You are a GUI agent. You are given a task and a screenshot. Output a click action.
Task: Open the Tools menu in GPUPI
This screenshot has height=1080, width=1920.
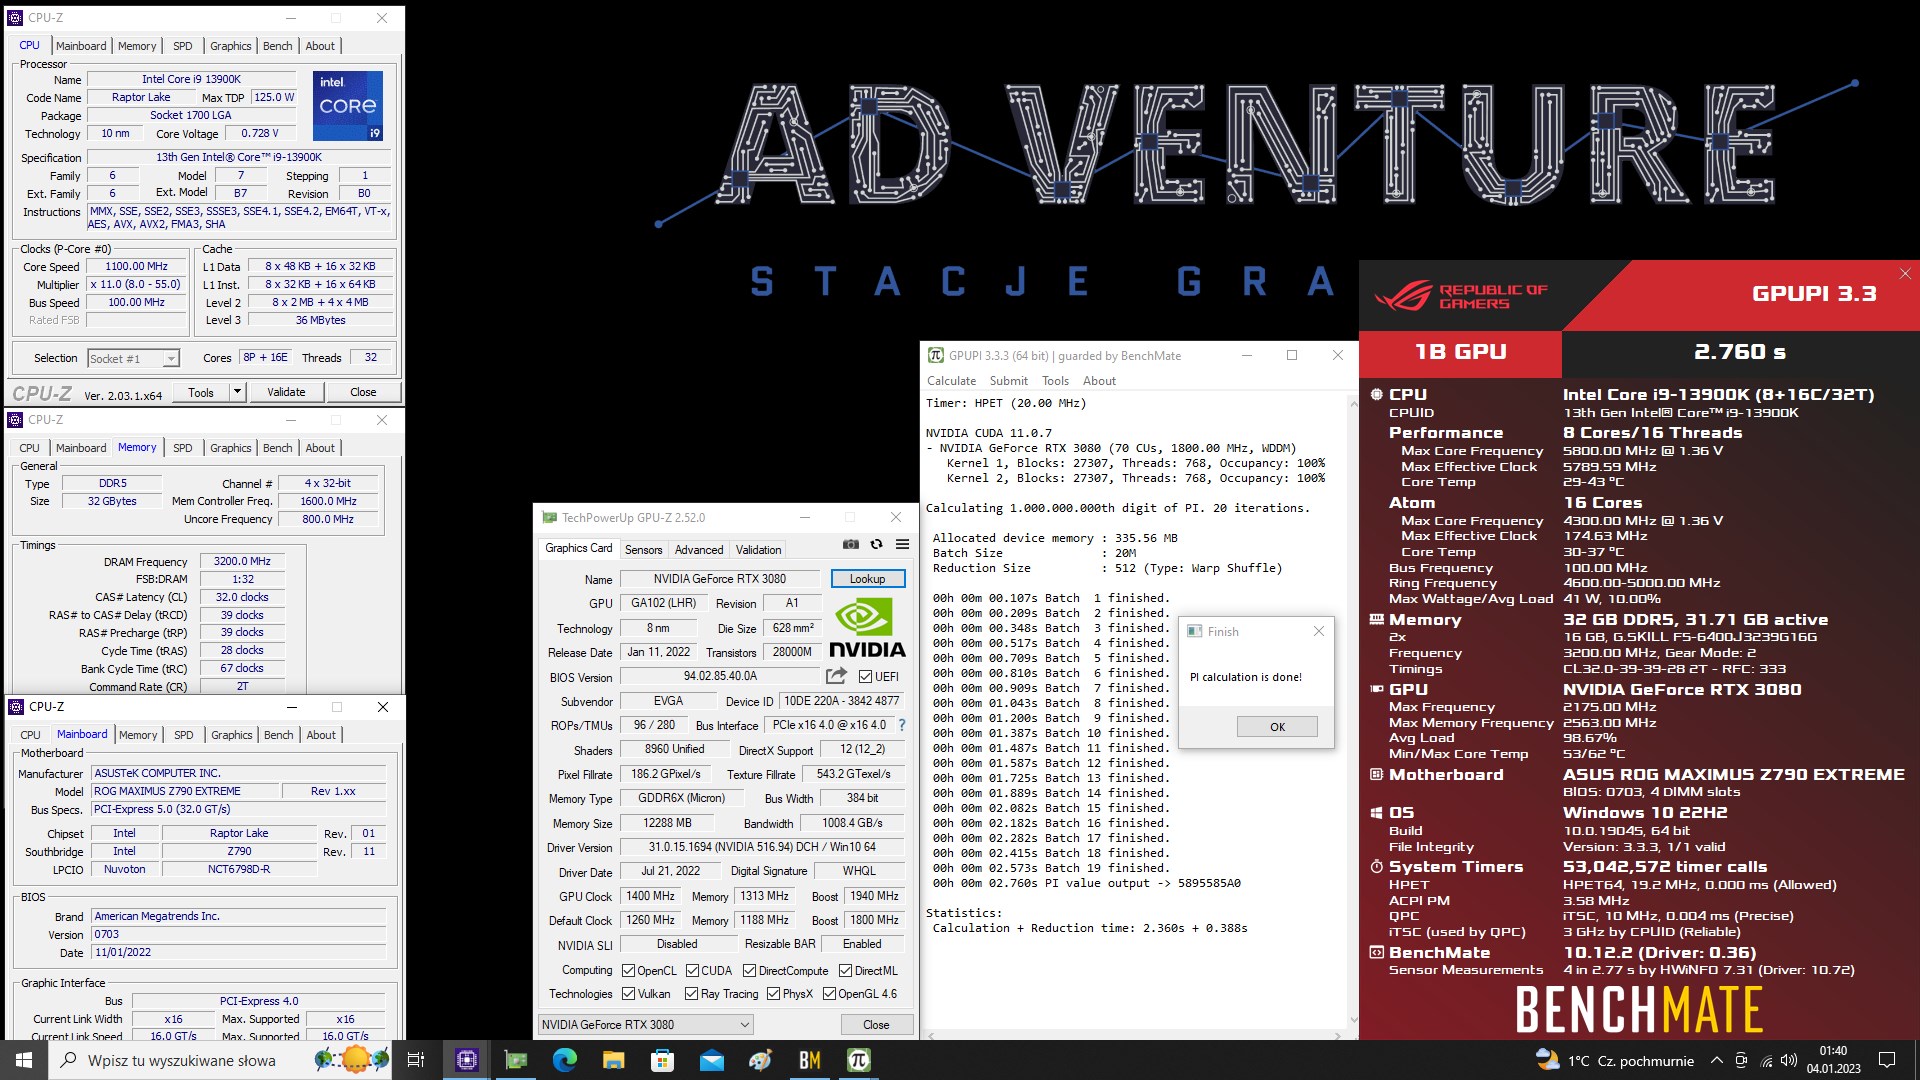pyautogui.click(x=1055, y=381)
